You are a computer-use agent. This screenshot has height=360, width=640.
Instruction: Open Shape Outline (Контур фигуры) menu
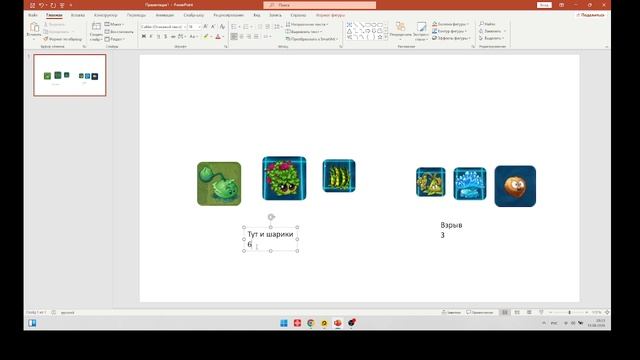pyautogui.click(x=450, y=31)
